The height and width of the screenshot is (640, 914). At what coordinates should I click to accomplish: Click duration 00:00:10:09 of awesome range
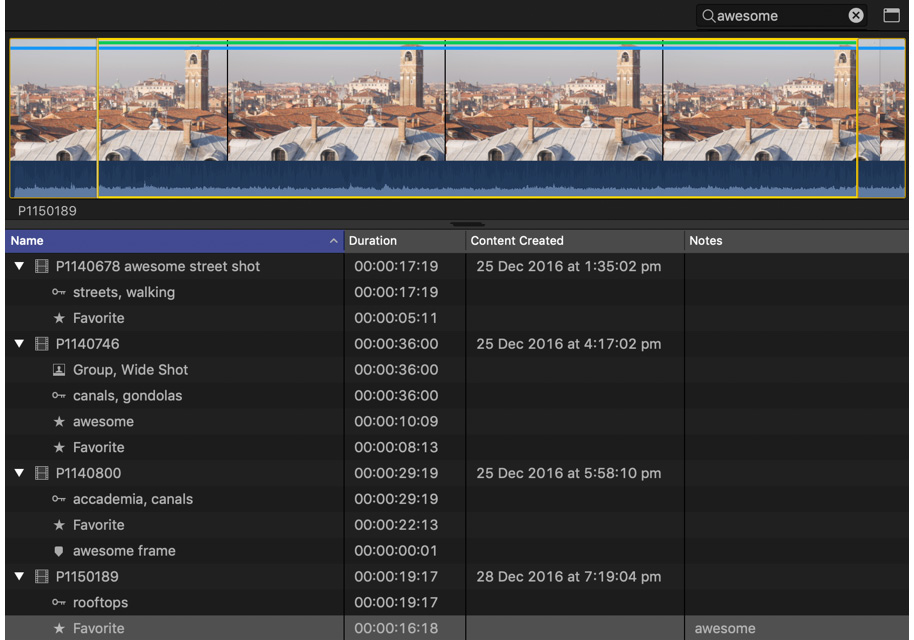pos(396,421)
